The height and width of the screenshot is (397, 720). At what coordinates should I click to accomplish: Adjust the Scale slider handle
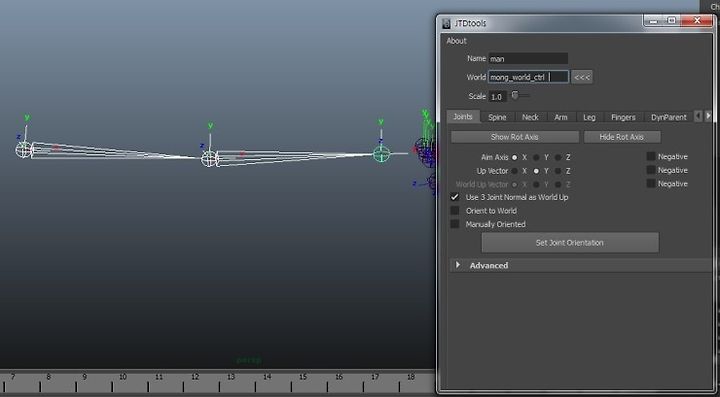[515, 95]
